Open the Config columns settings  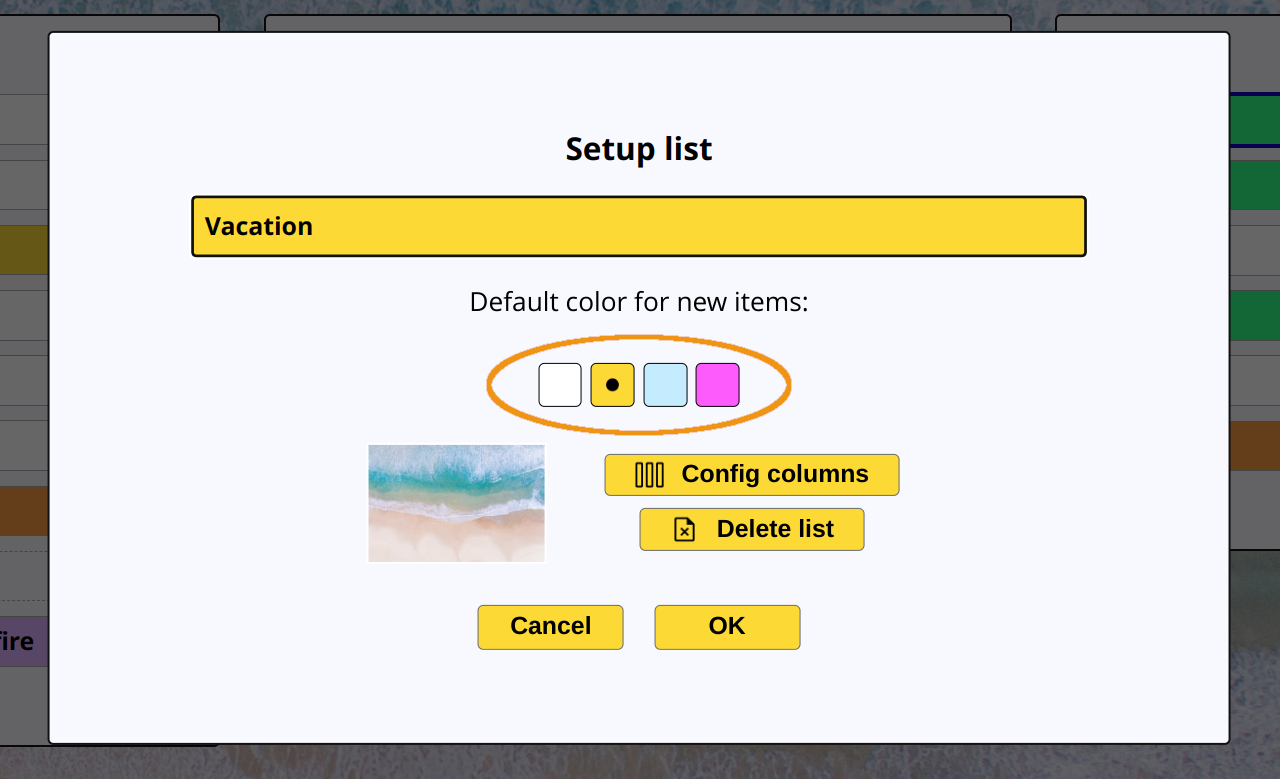[752, 475]
